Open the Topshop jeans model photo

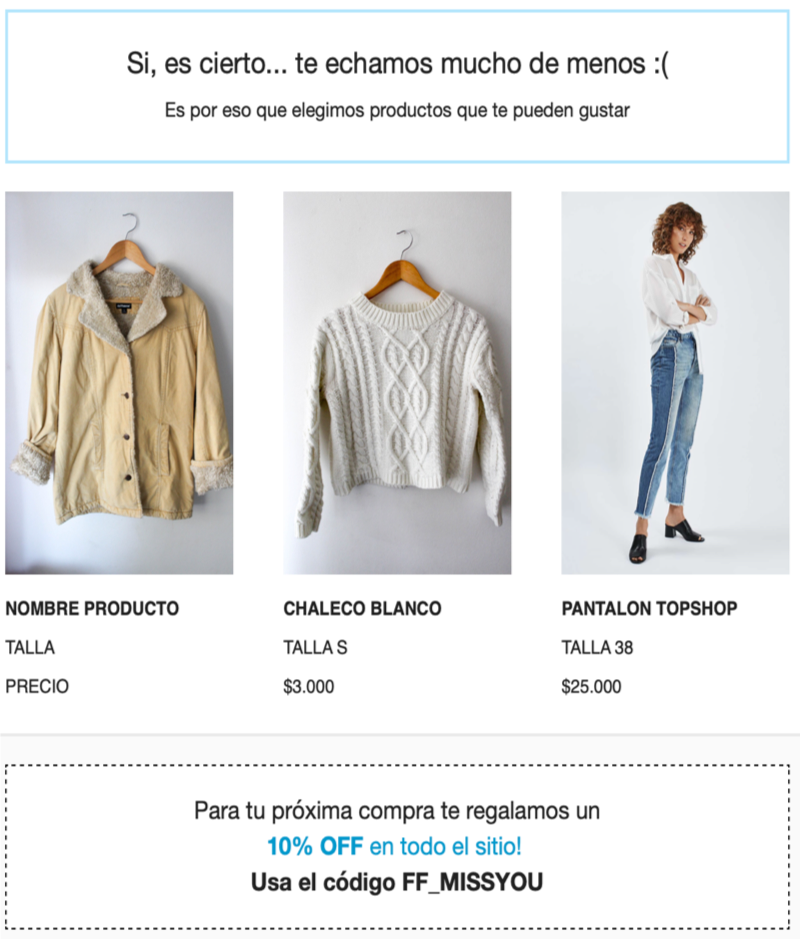click(x=675, y=383)
